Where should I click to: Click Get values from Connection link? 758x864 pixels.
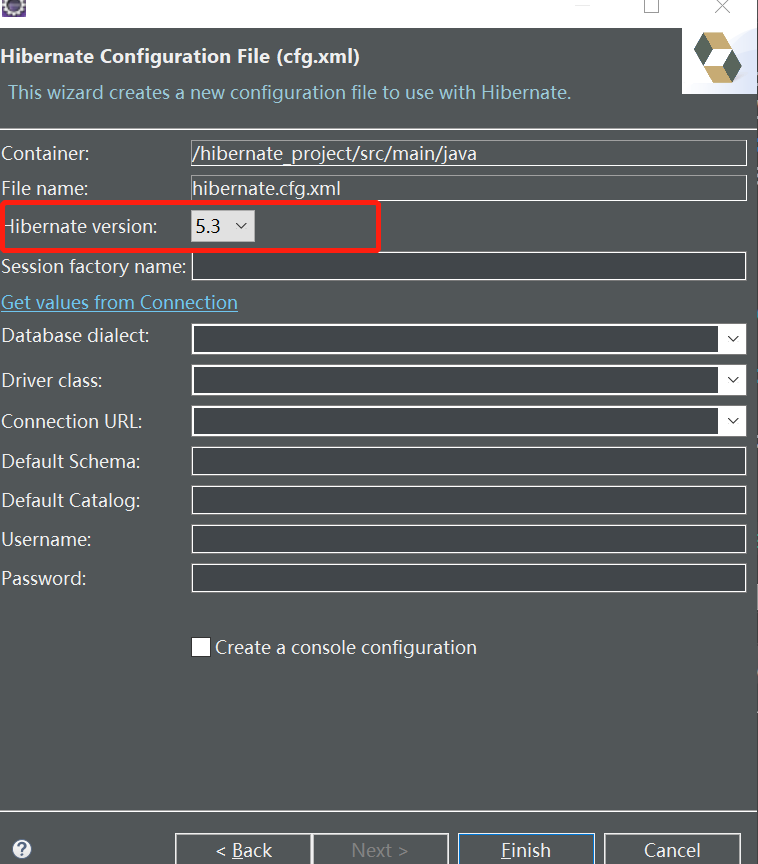(120, 303)
